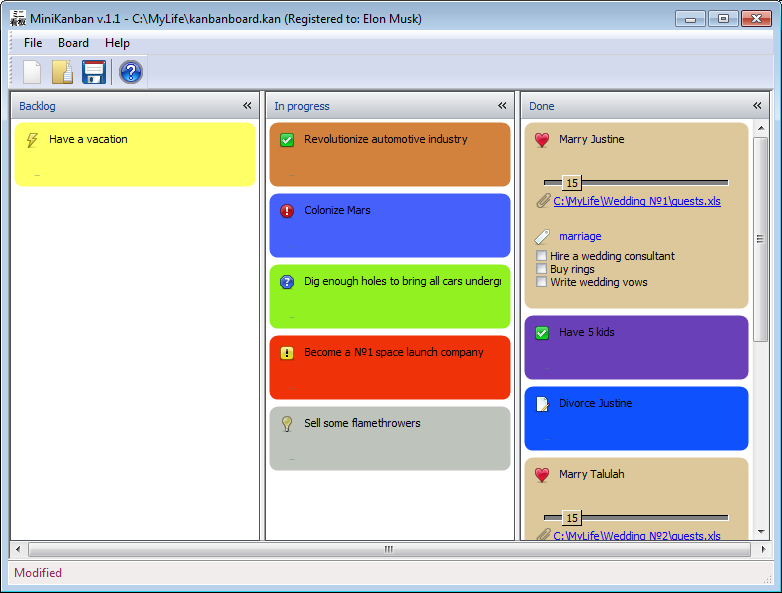Click the red alert icon on Colonize Mars
Screen dimensions: 782x593
point(287,211)
